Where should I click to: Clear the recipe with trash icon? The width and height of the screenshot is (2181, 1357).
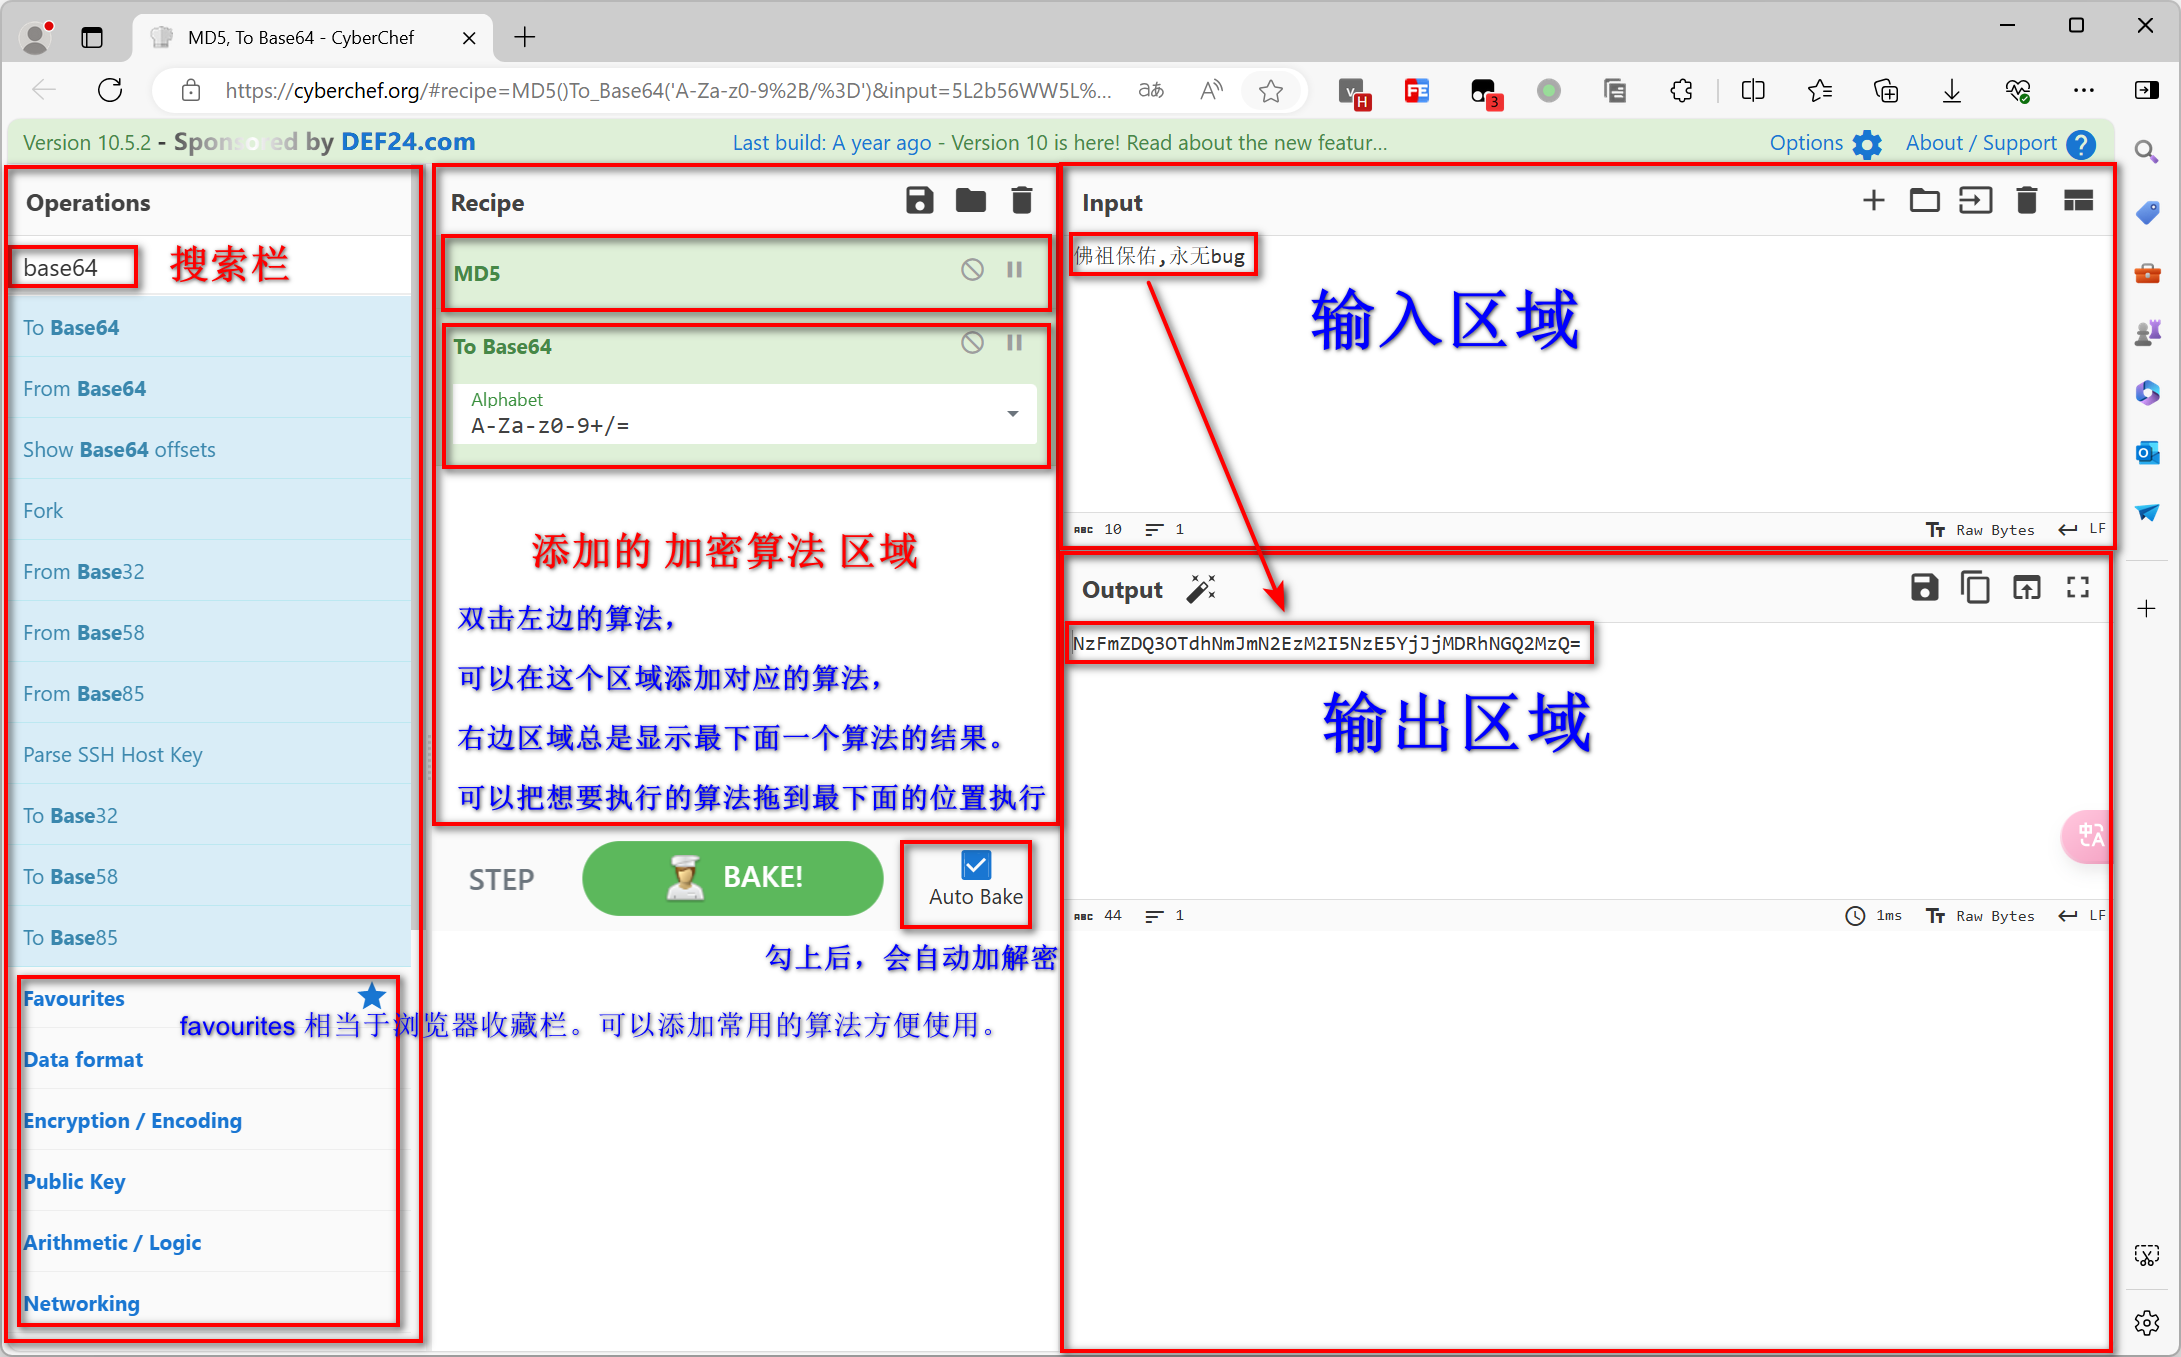tap(1022, 200)
